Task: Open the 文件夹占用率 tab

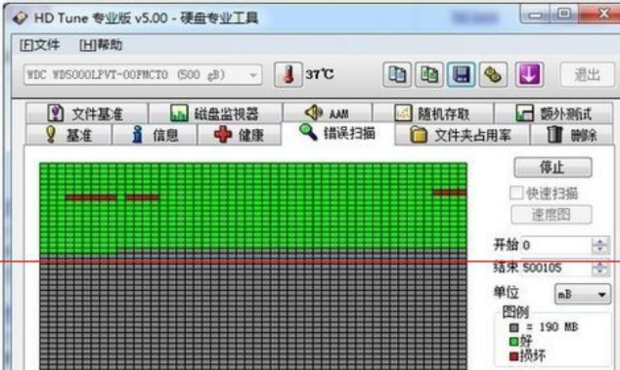Action: 461,135
